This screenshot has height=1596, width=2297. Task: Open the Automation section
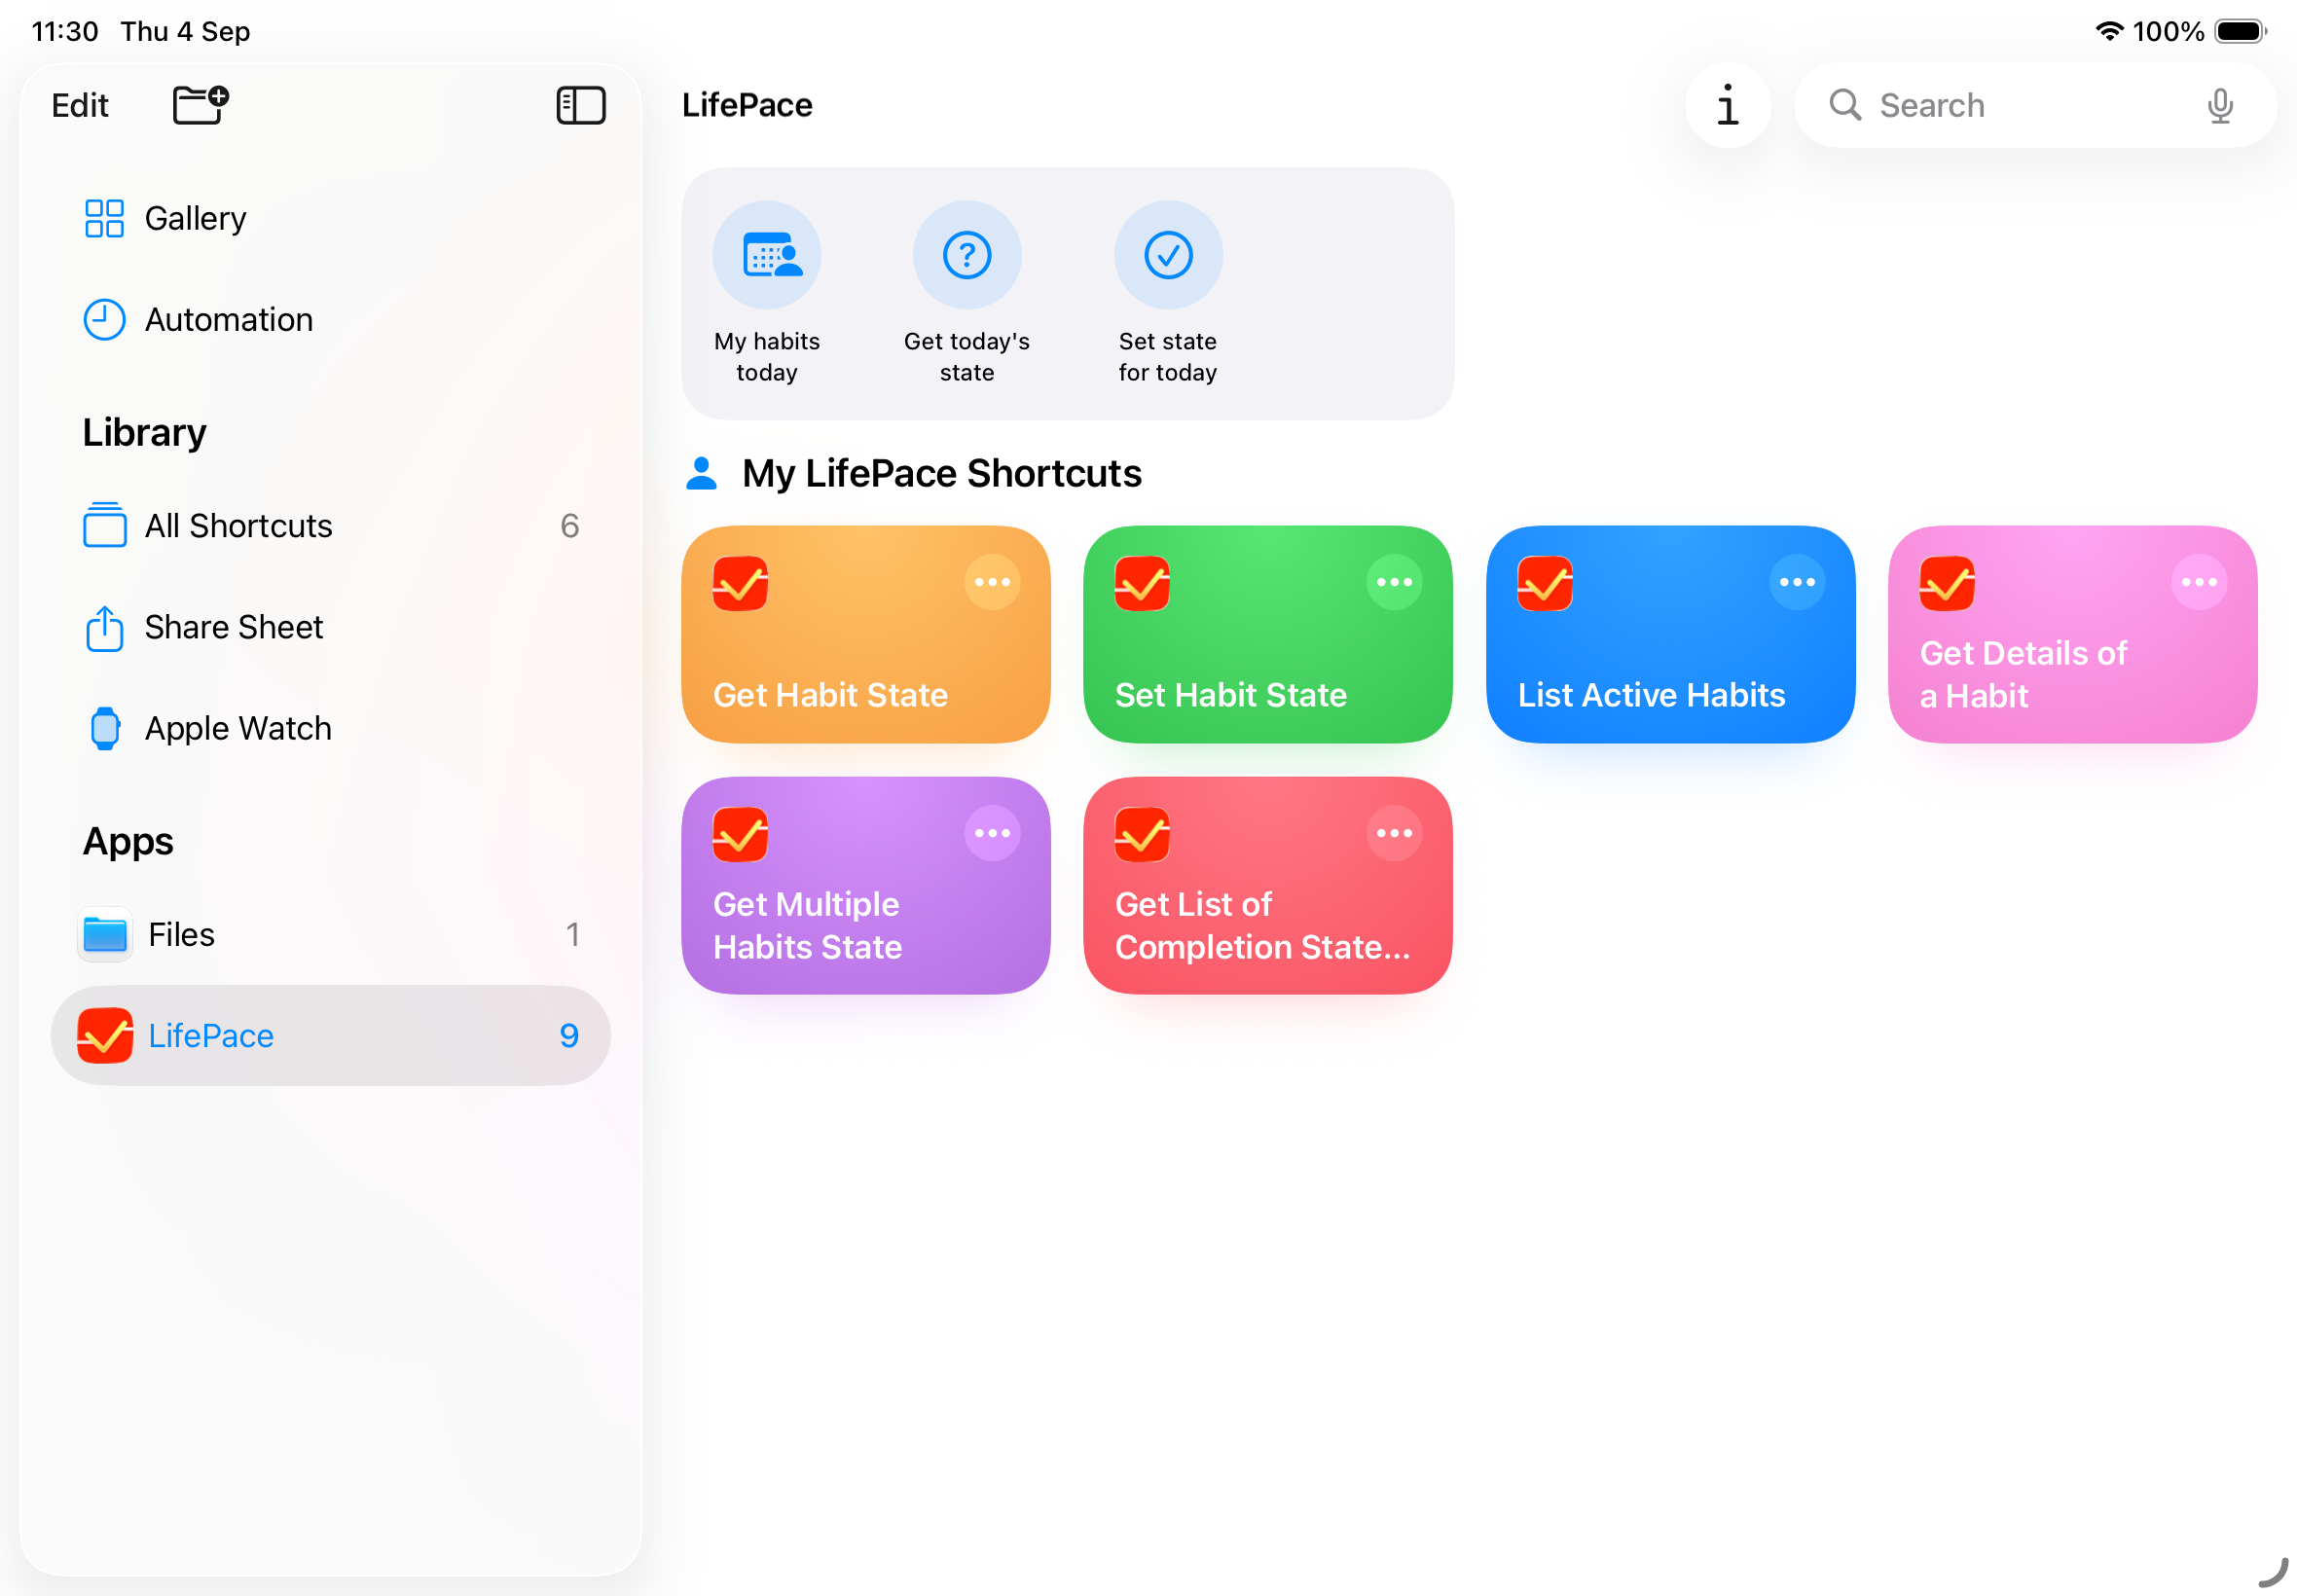[x=330, y=320]
